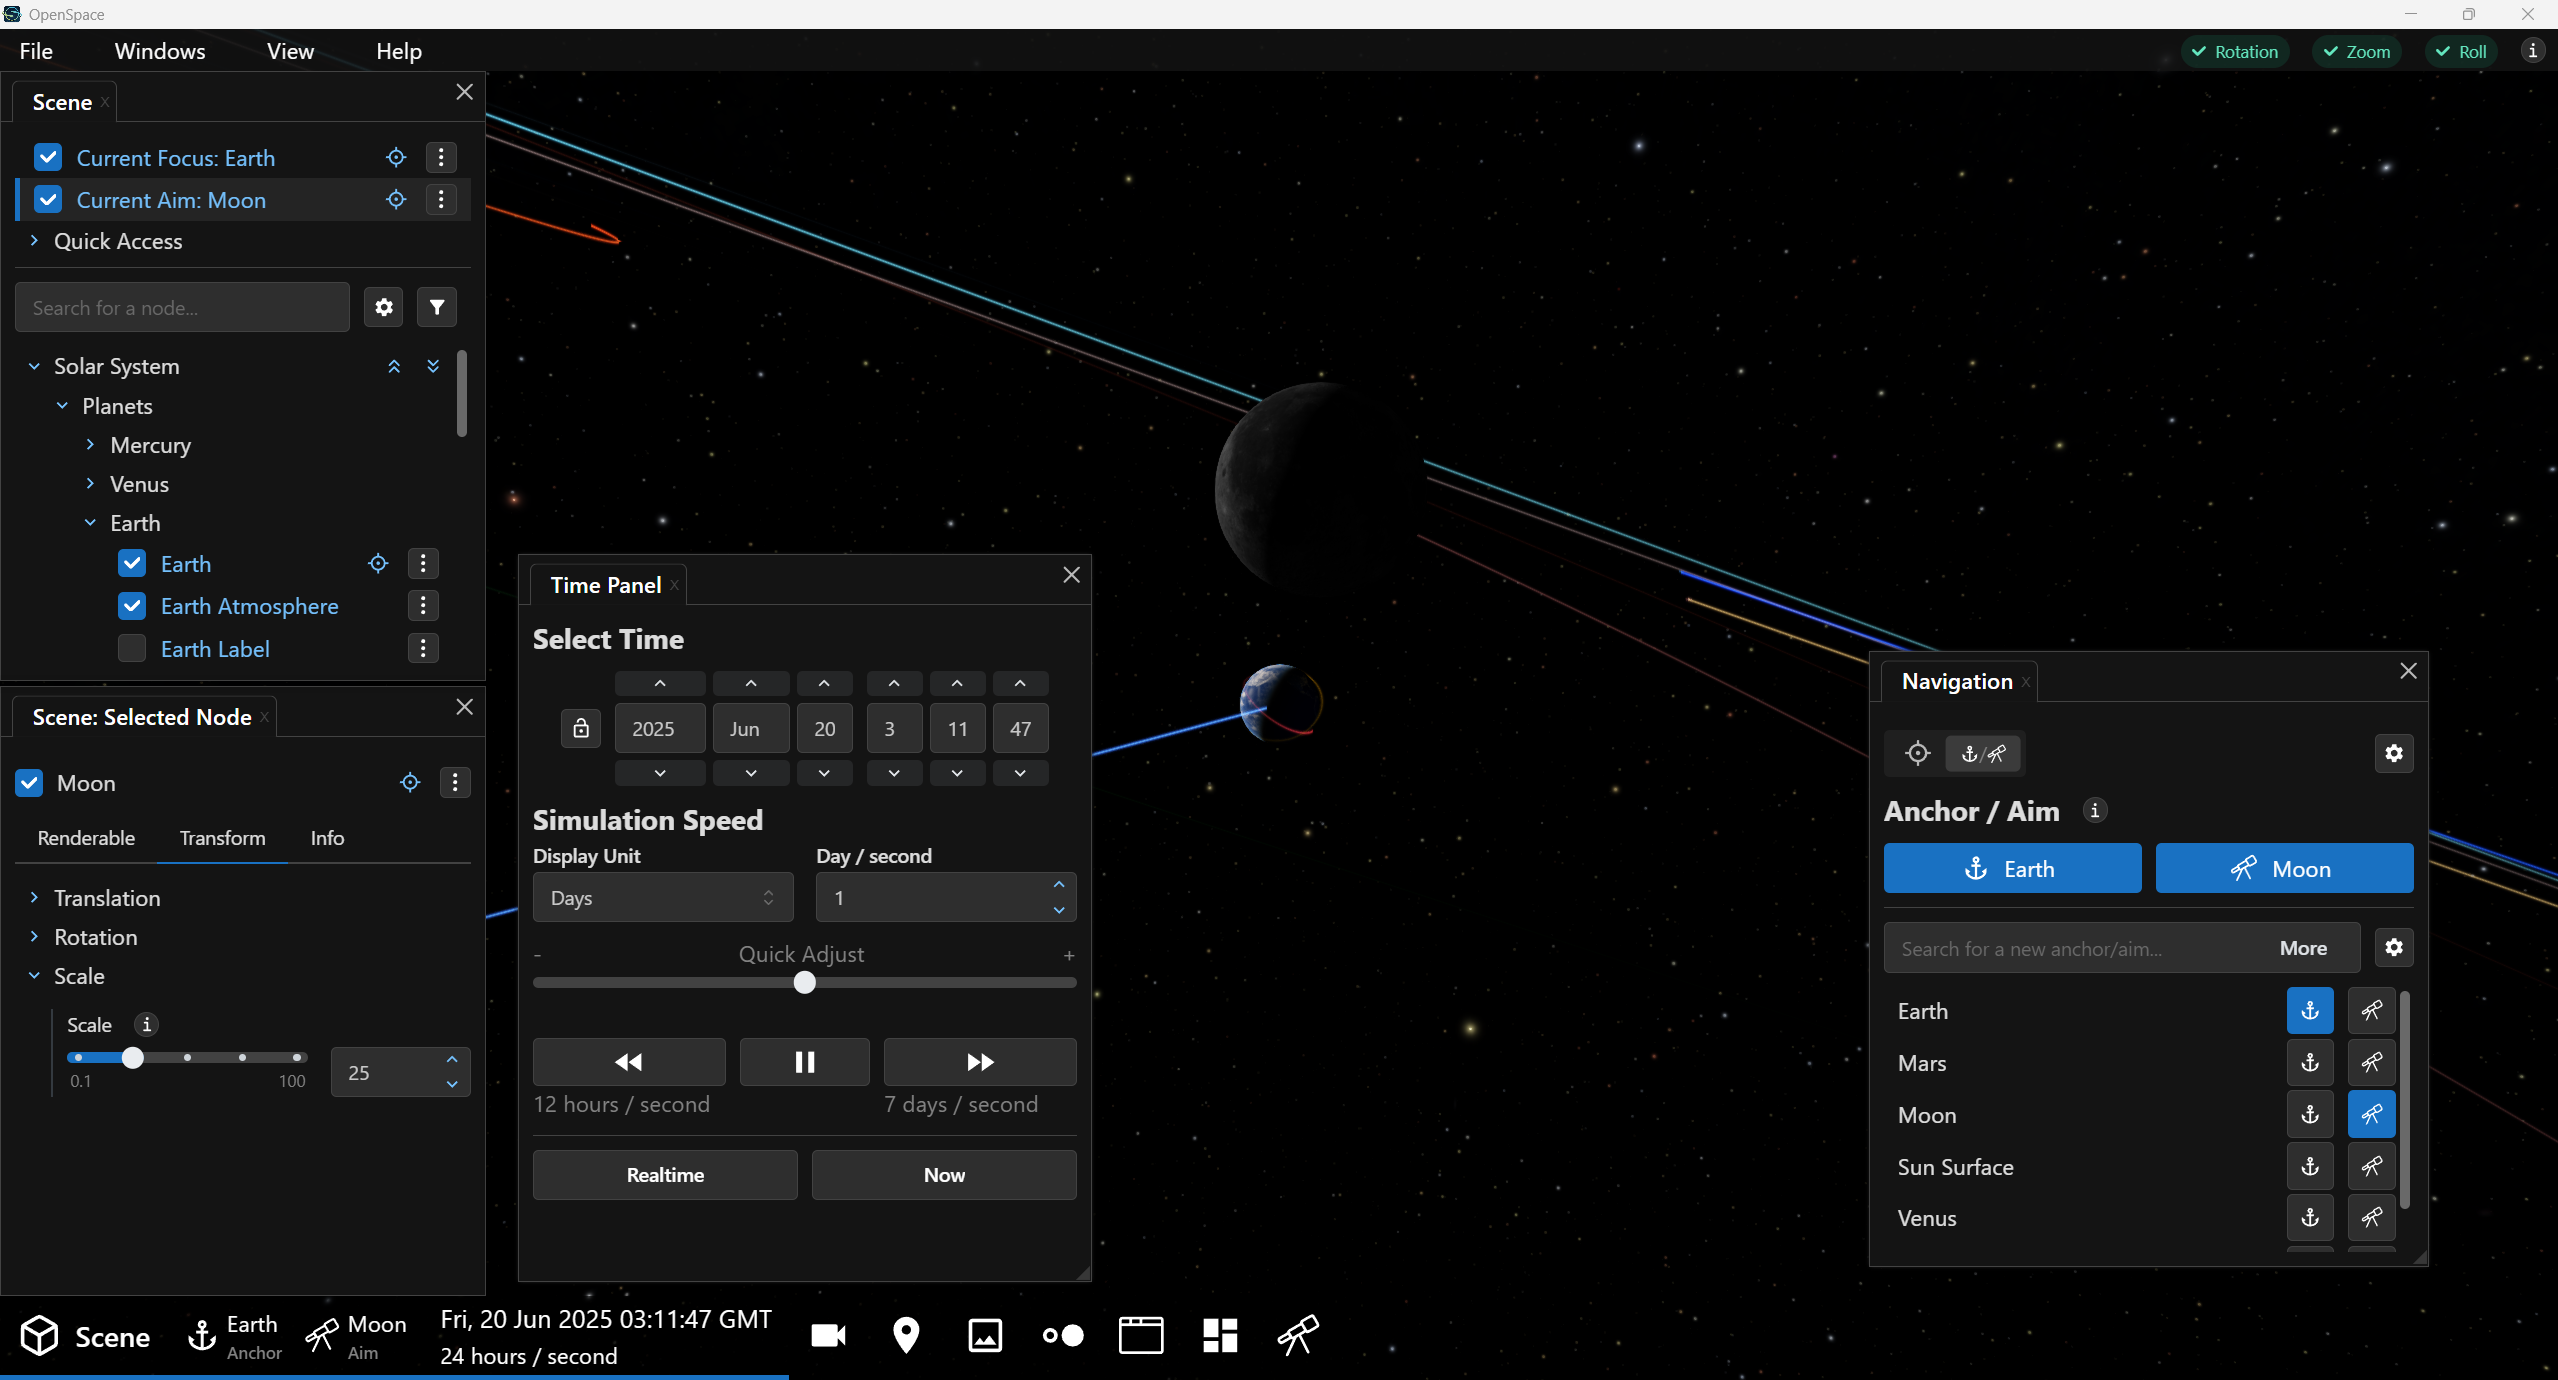Image resolution: width=2558 pixels, height=1380 pixels.
Task: Click the Search for a node field
Action: pyautogui.click(x=182, y=307)
